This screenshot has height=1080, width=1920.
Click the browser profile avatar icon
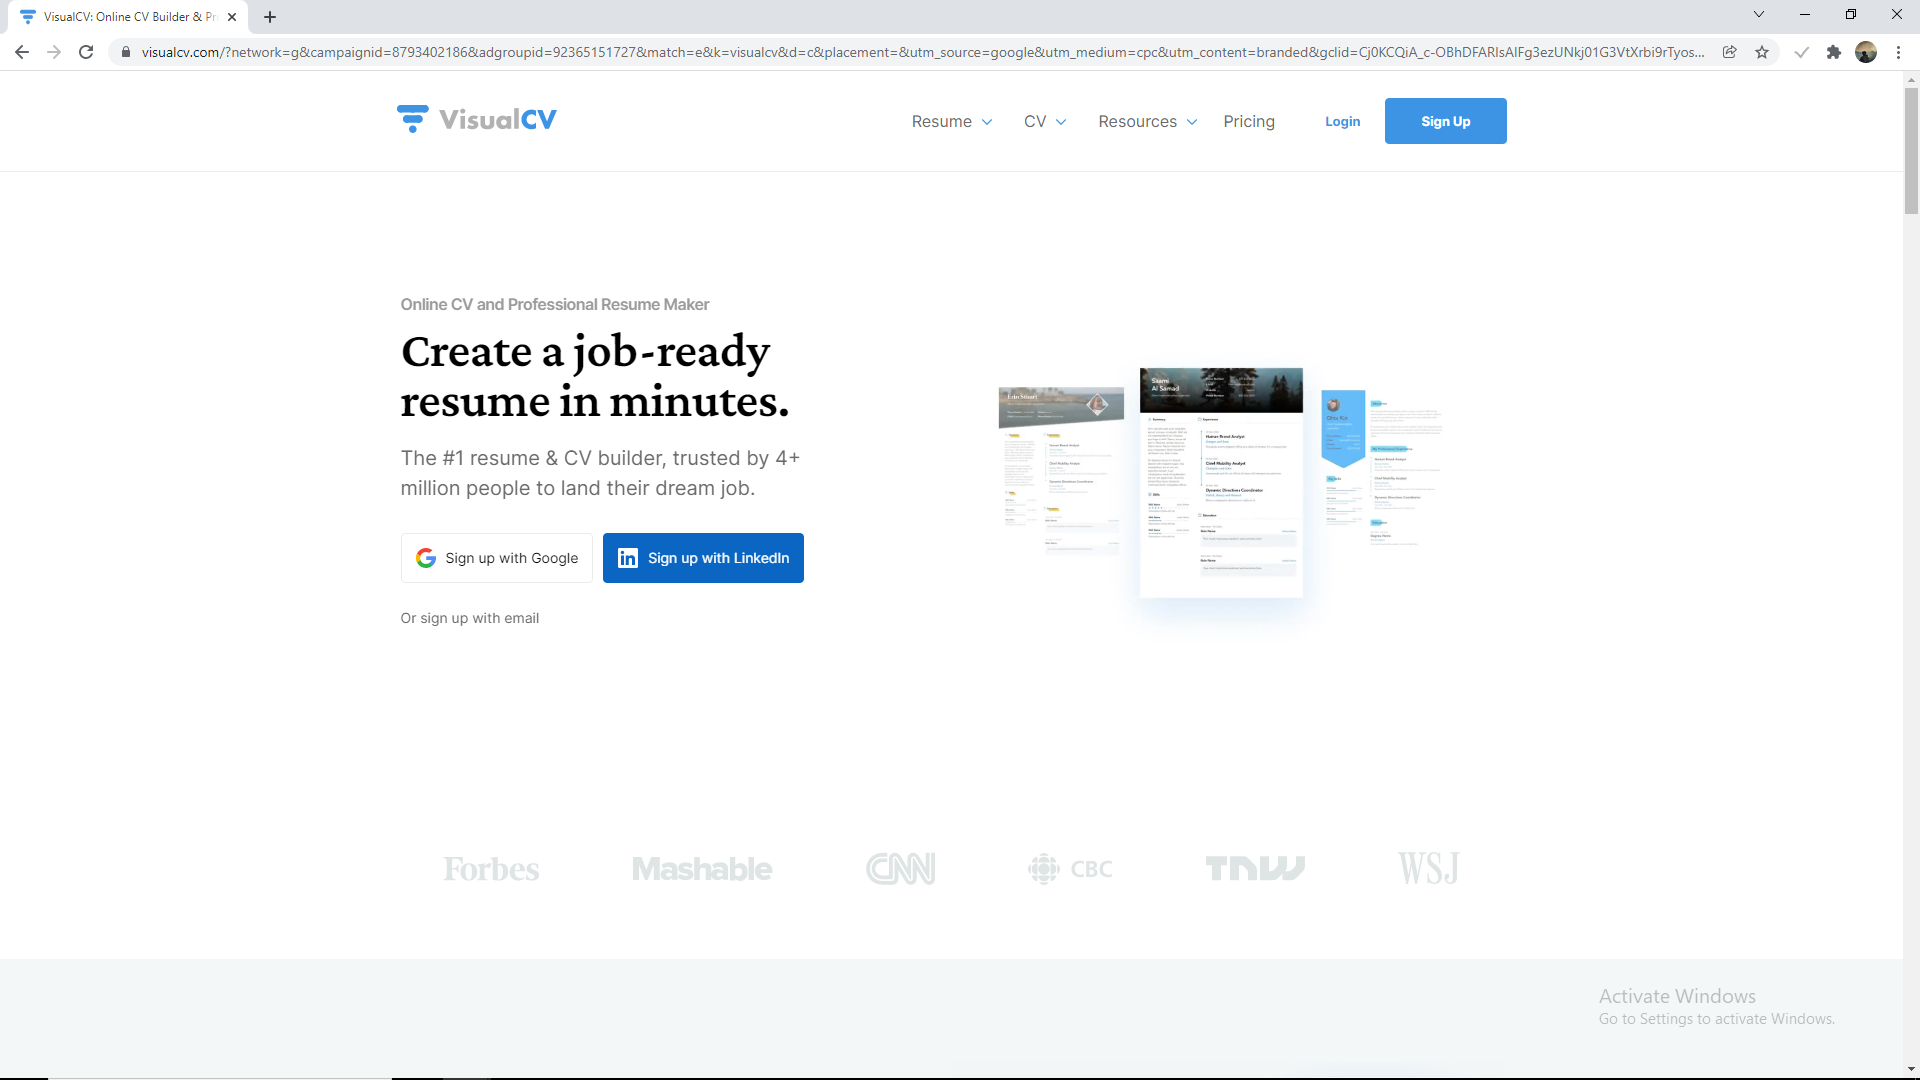point(1866,53)
